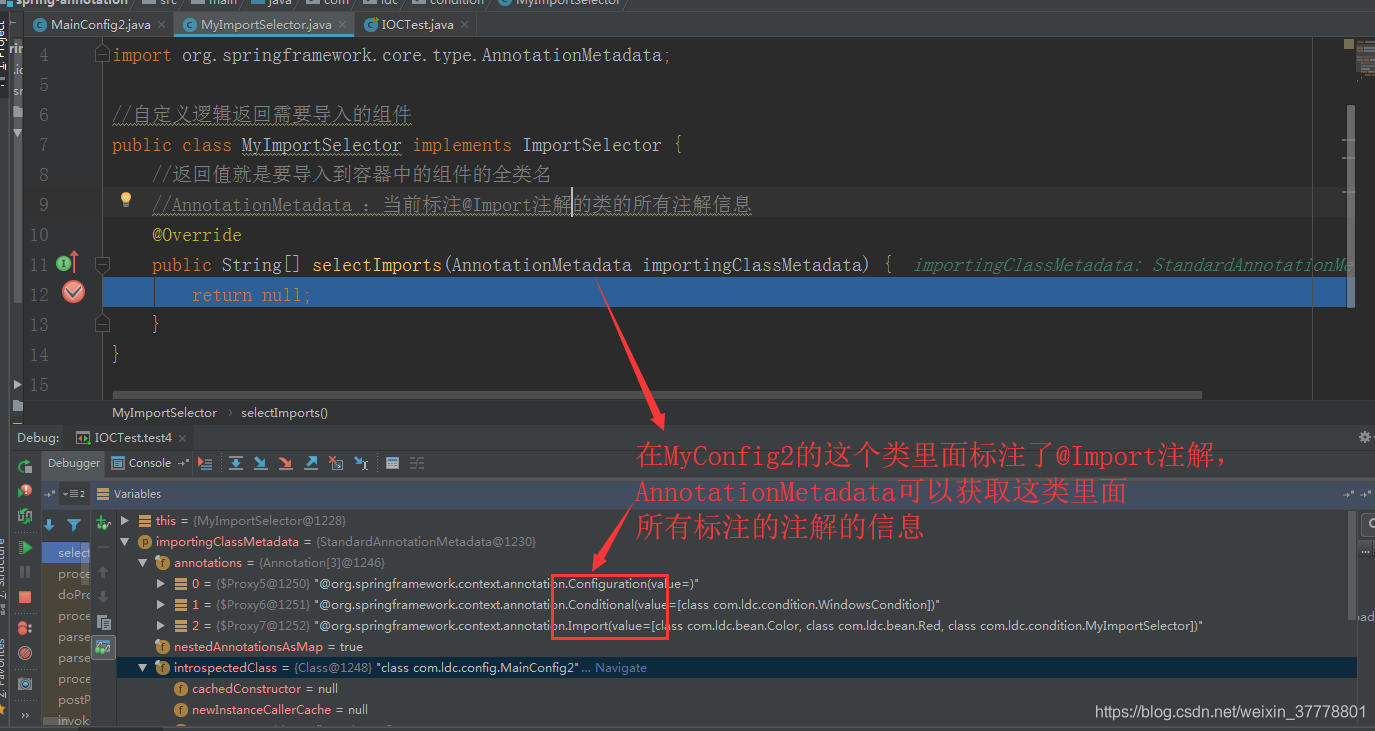Click the Restore Layout arrow icon beside Console
1375x731 pixels.
(x=183, y=463)
